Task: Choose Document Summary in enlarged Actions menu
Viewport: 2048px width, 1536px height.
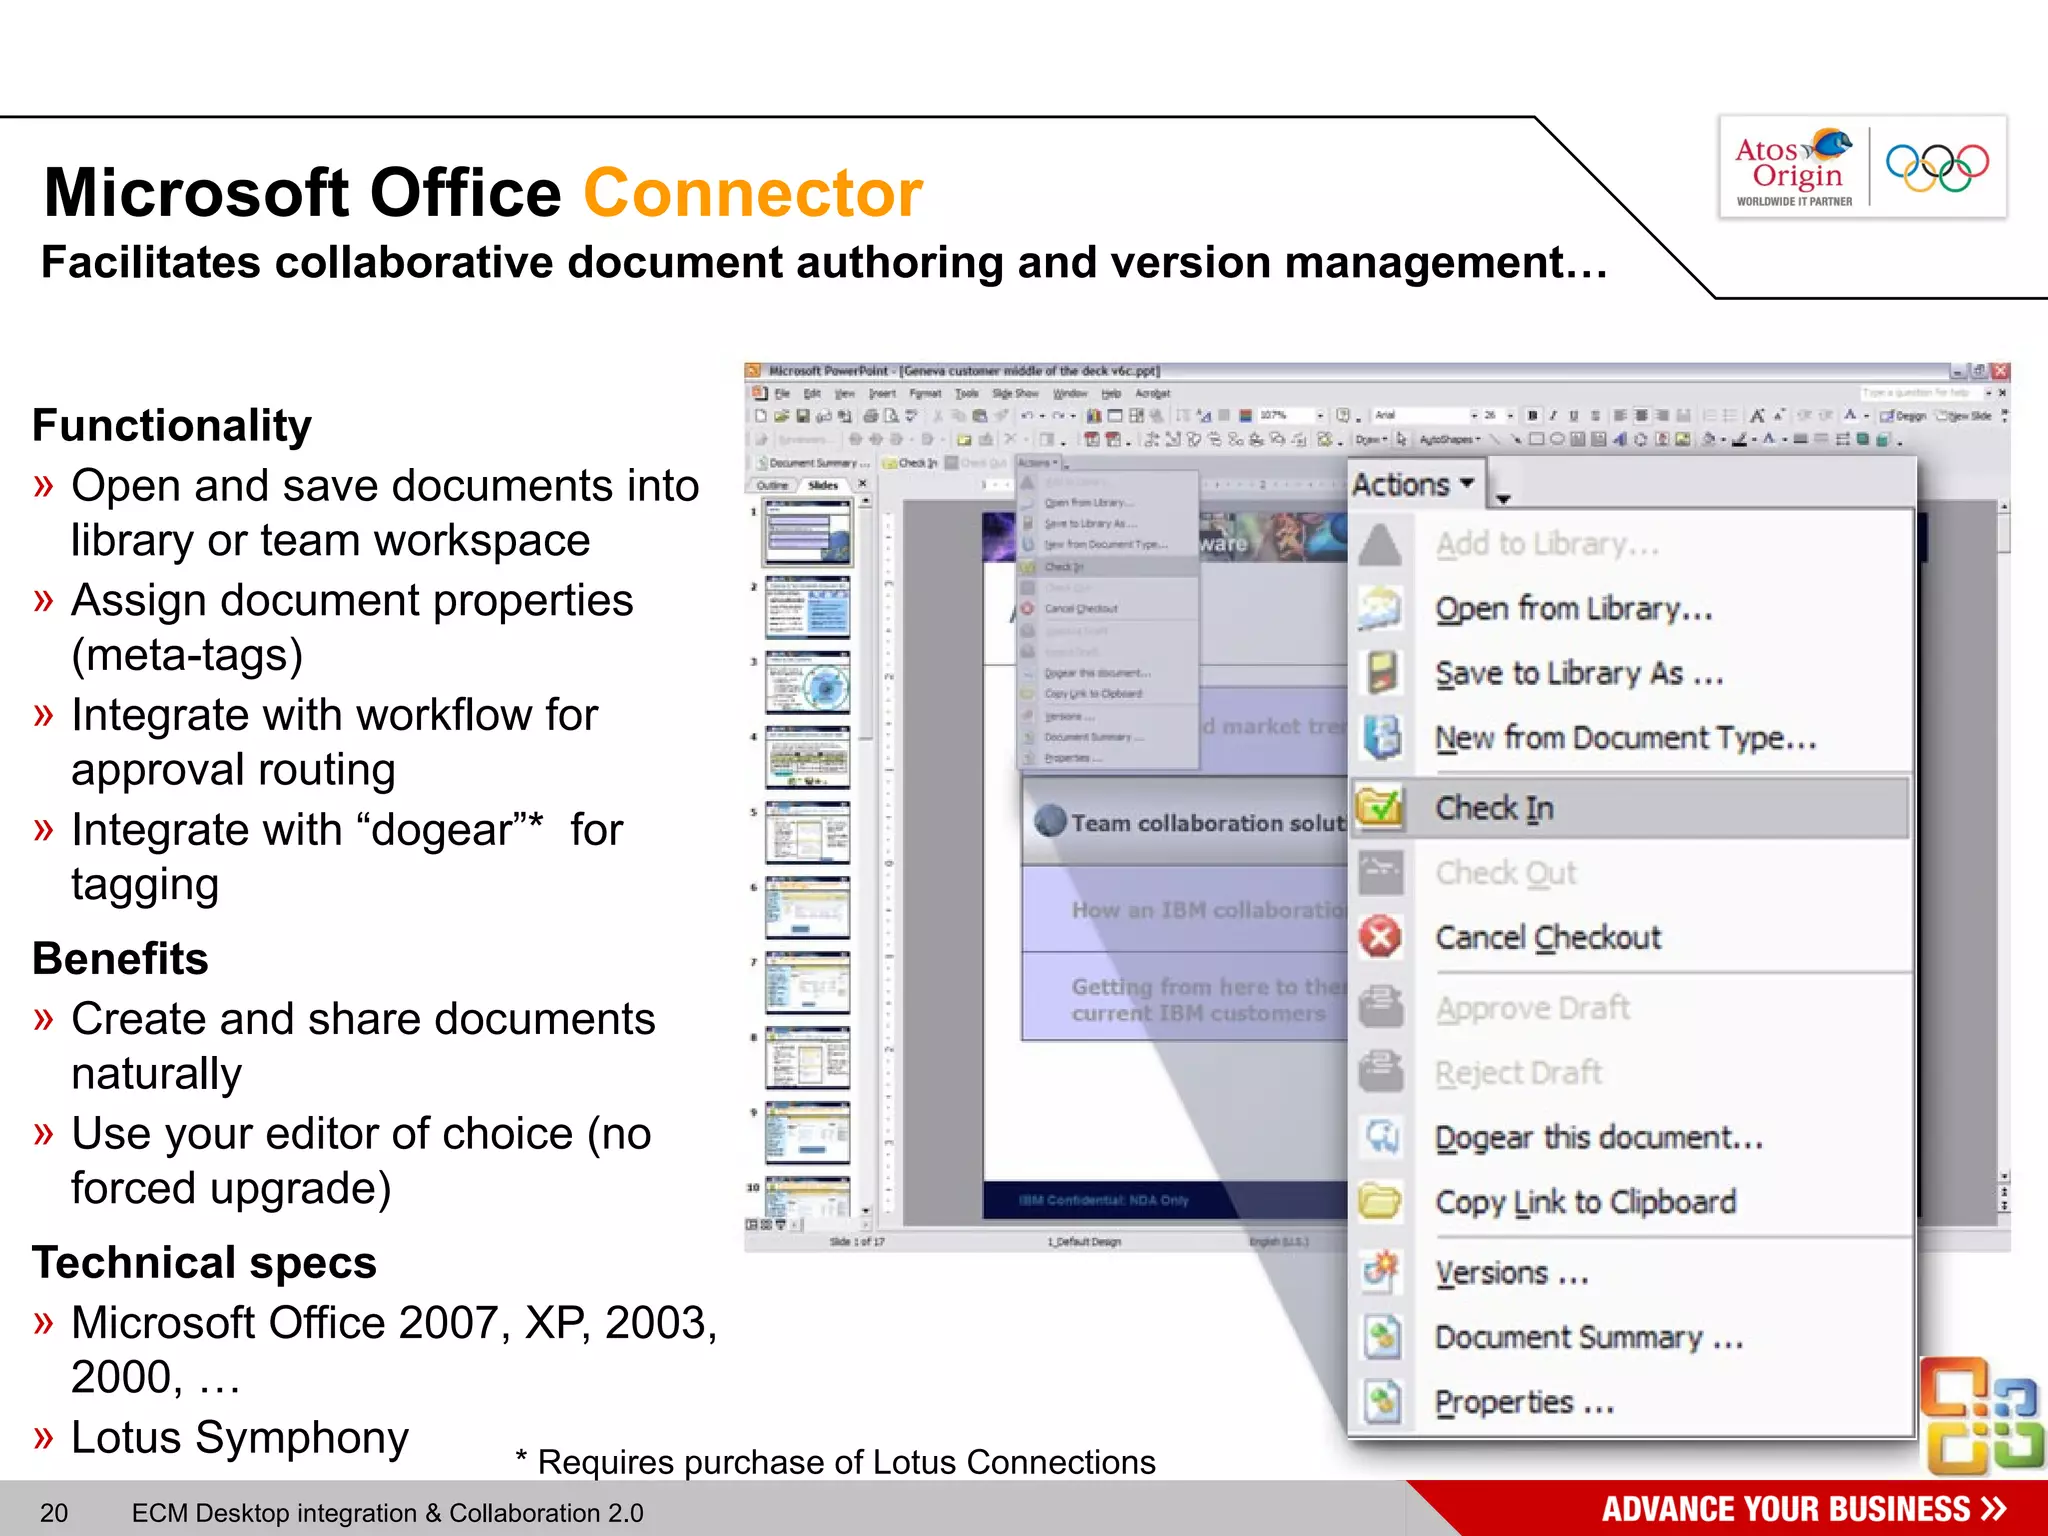Action: [1589, 1337]
